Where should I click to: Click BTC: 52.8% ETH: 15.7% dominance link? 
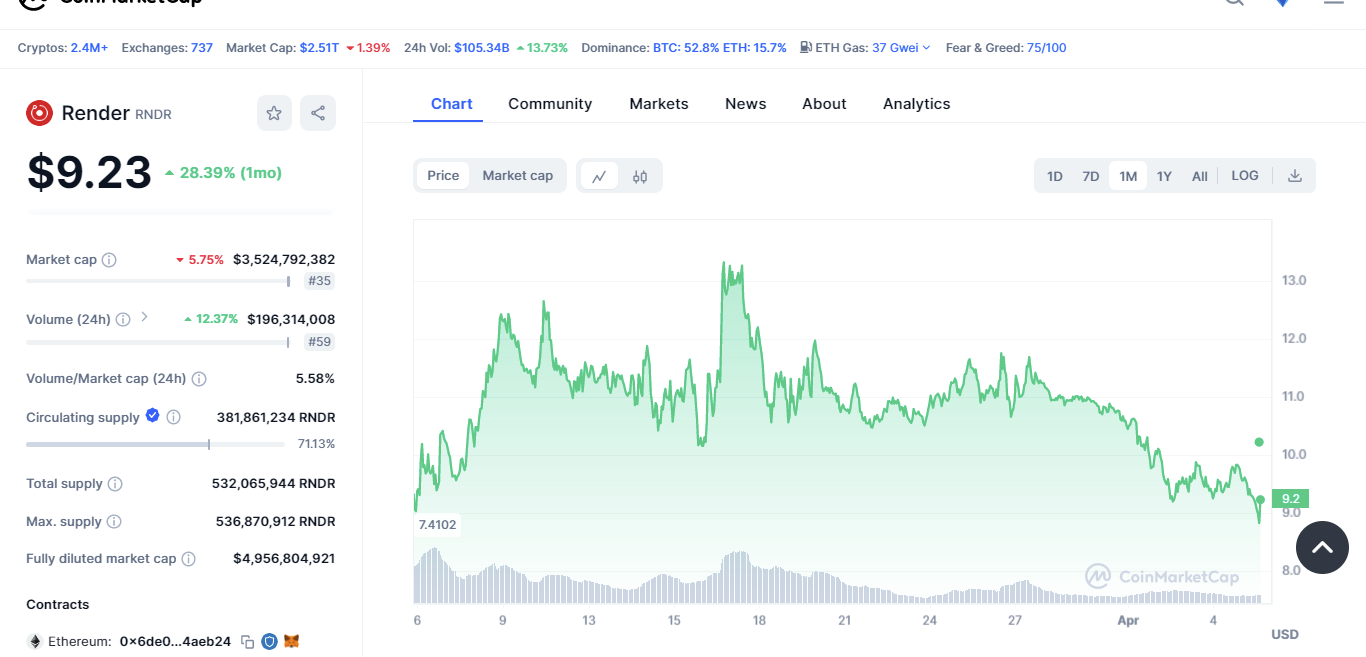pyautogui.click(x=720, y=47)
